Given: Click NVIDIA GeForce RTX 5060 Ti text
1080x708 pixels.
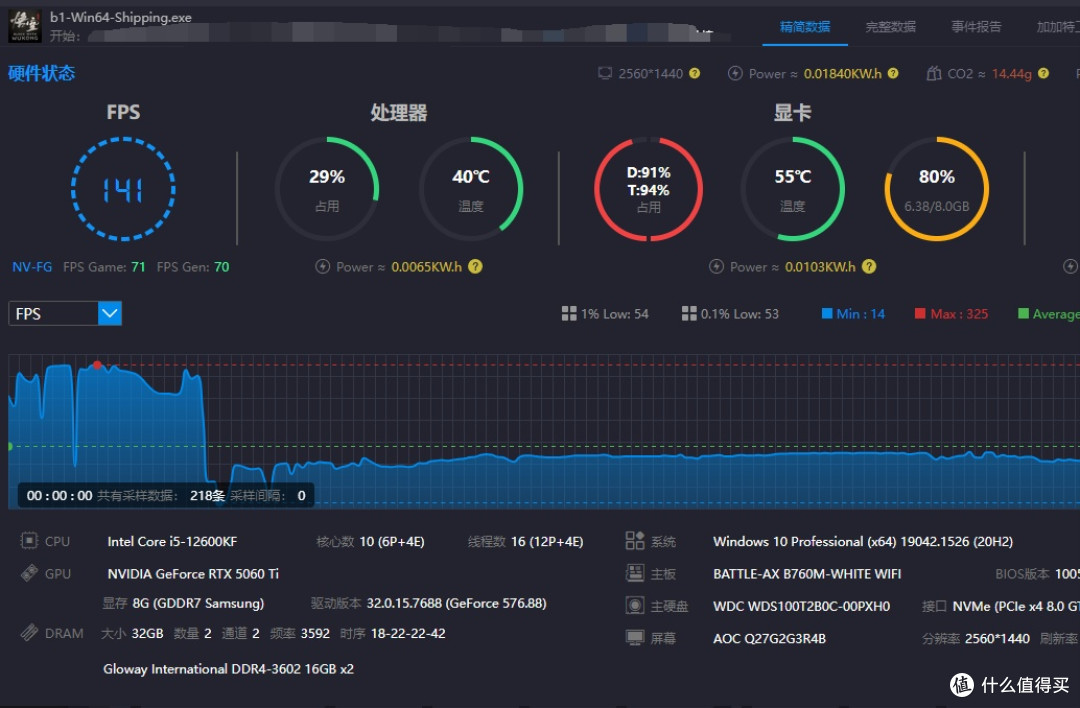Looking at the screenshot, I should coord(193,574).
